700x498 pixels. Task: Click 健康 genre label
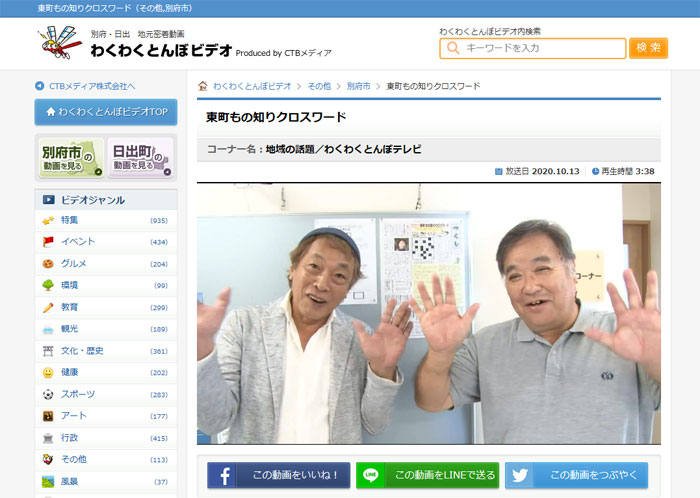click(70, 372)
